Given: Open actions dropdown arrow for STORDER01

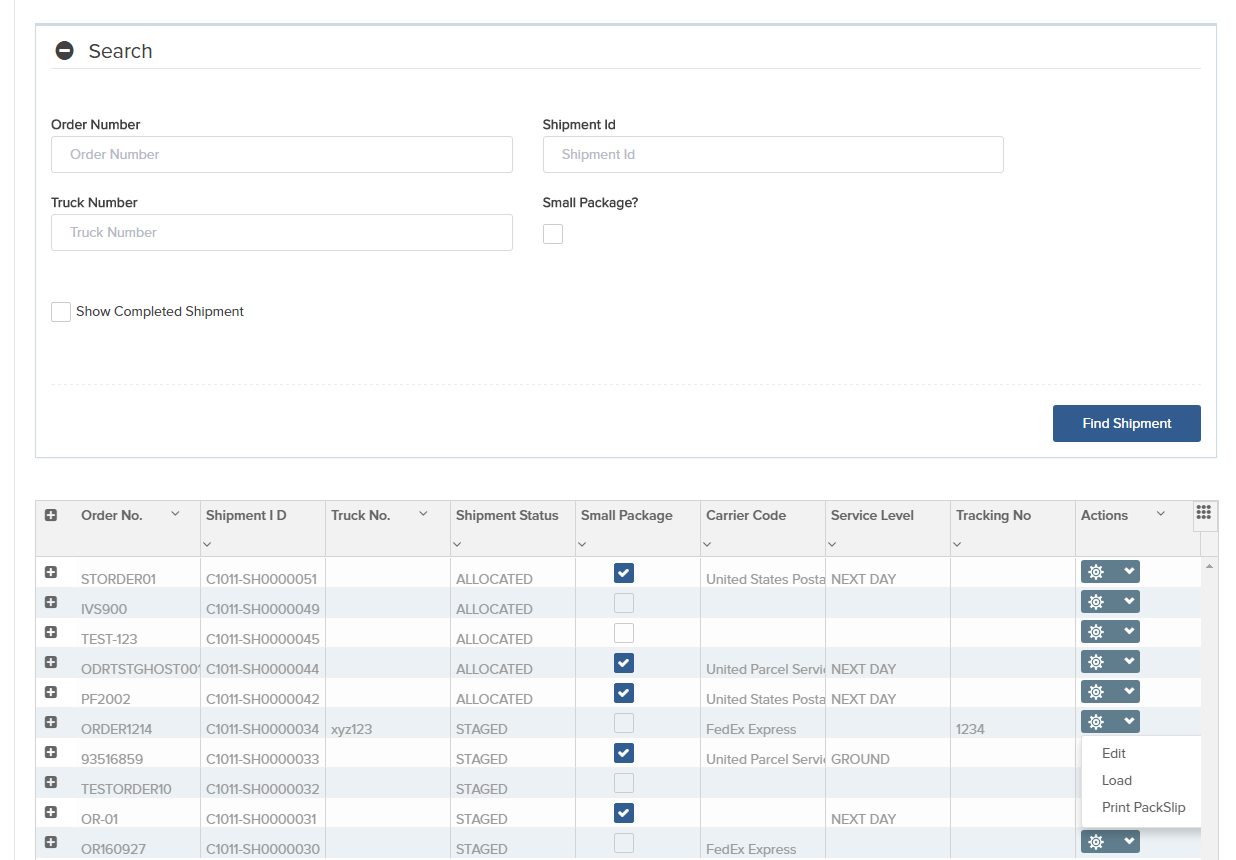Looking at the screenshot, I should pos(1129,572).
